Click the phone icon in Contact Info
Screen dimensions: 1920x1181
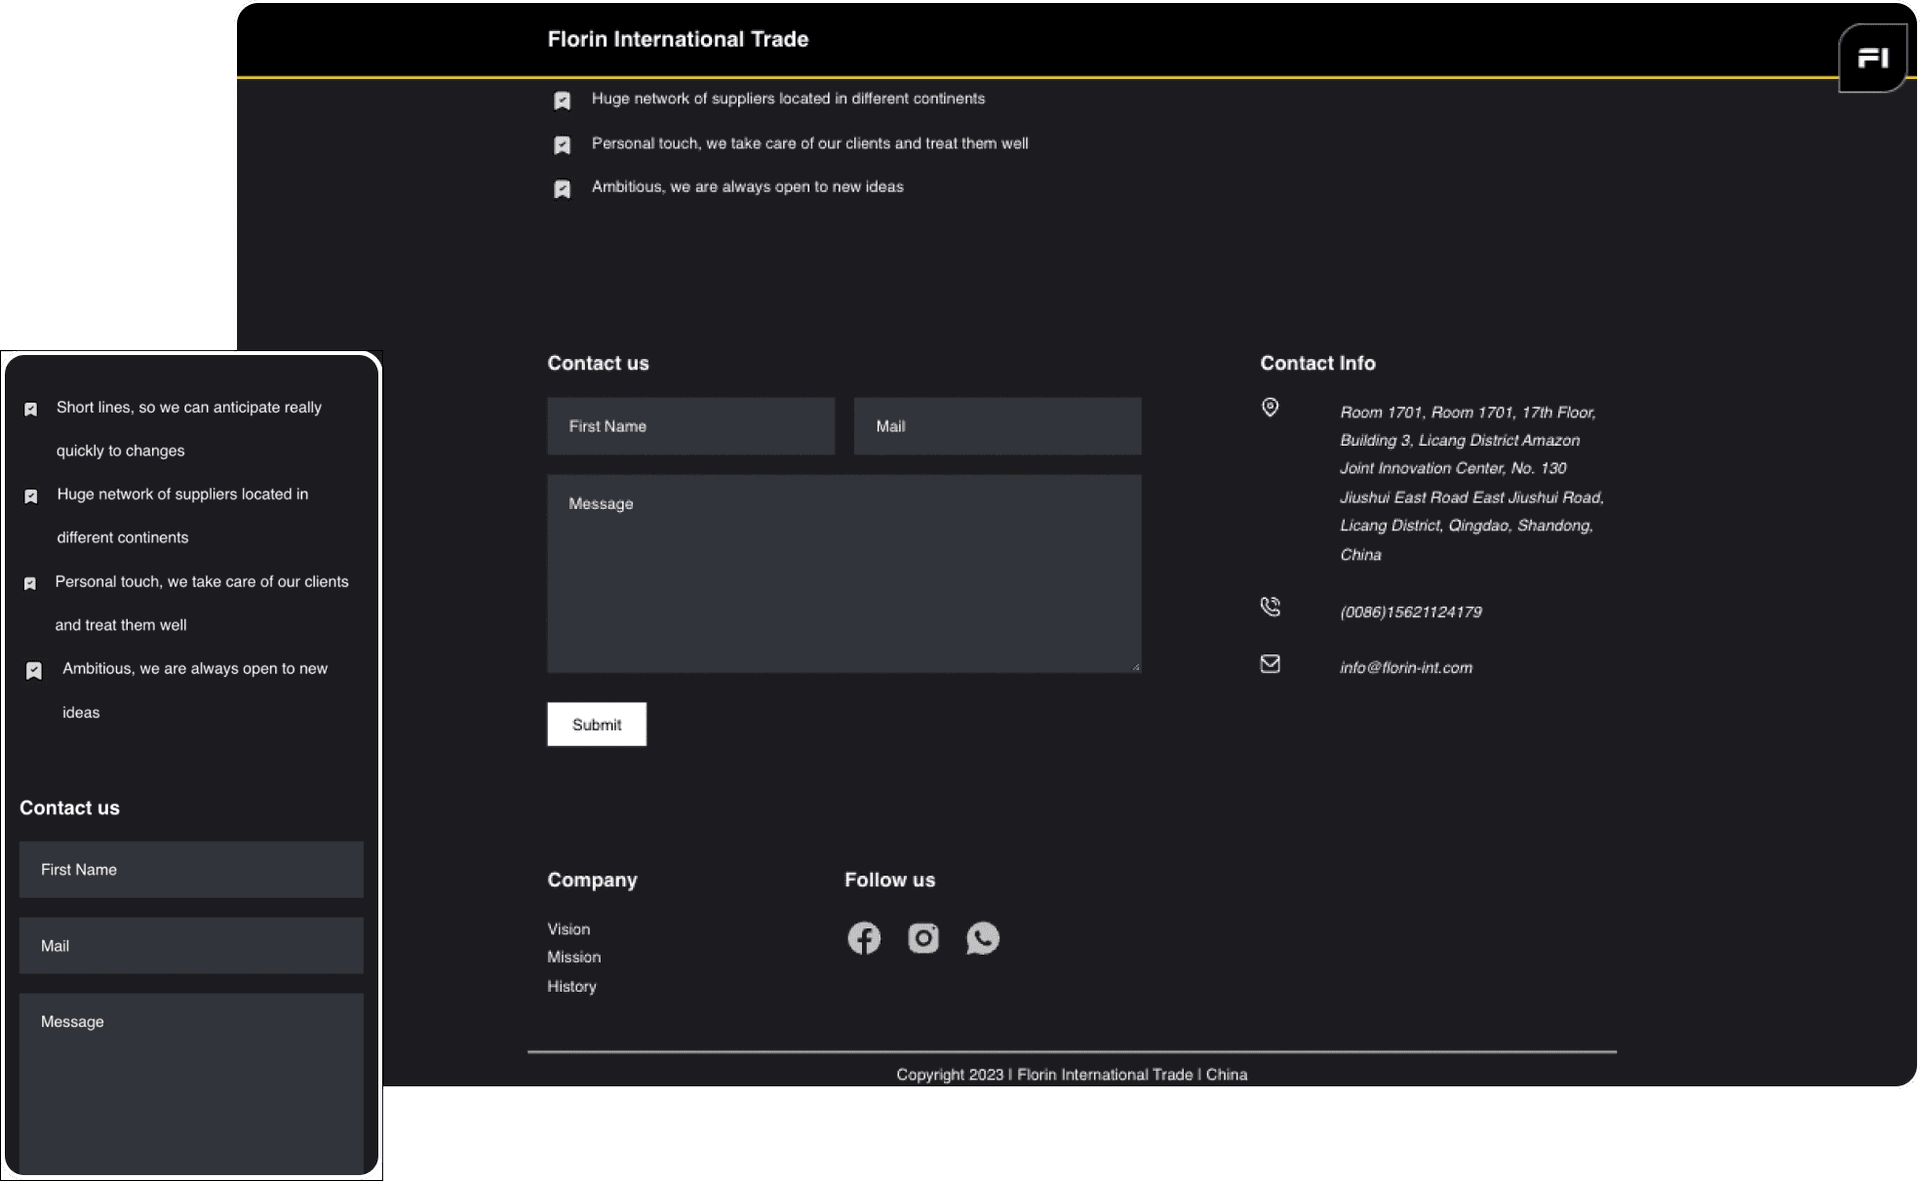click(x=1270, y=606)
